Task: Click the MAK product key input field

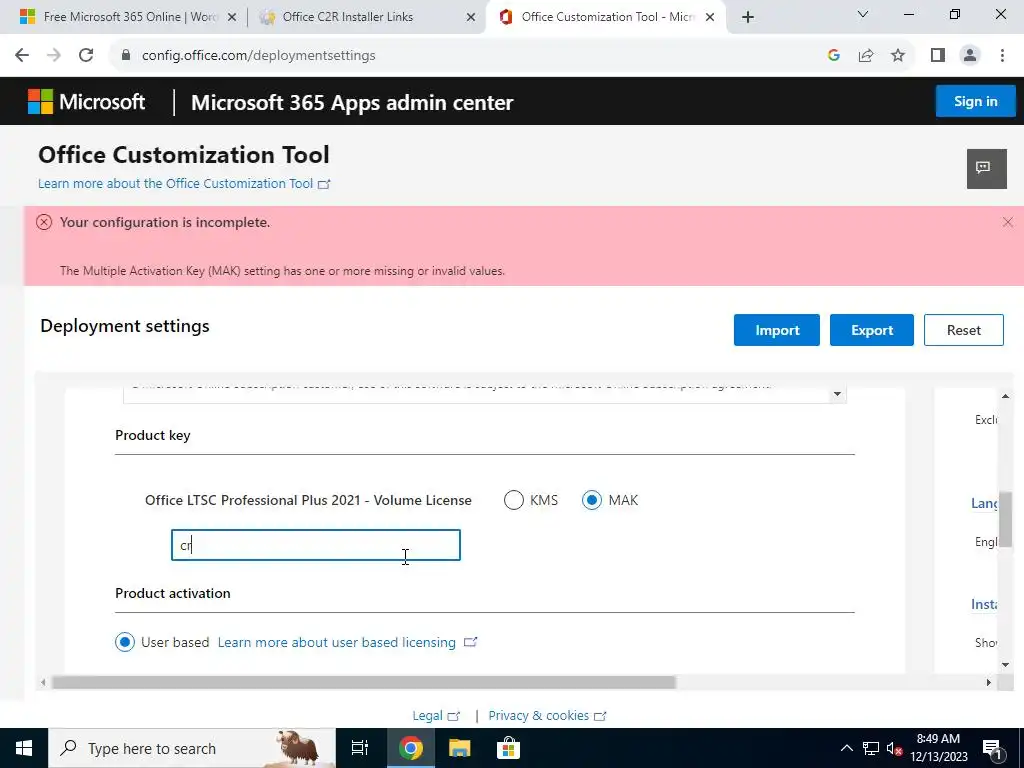Action: (x=316, y=545)
